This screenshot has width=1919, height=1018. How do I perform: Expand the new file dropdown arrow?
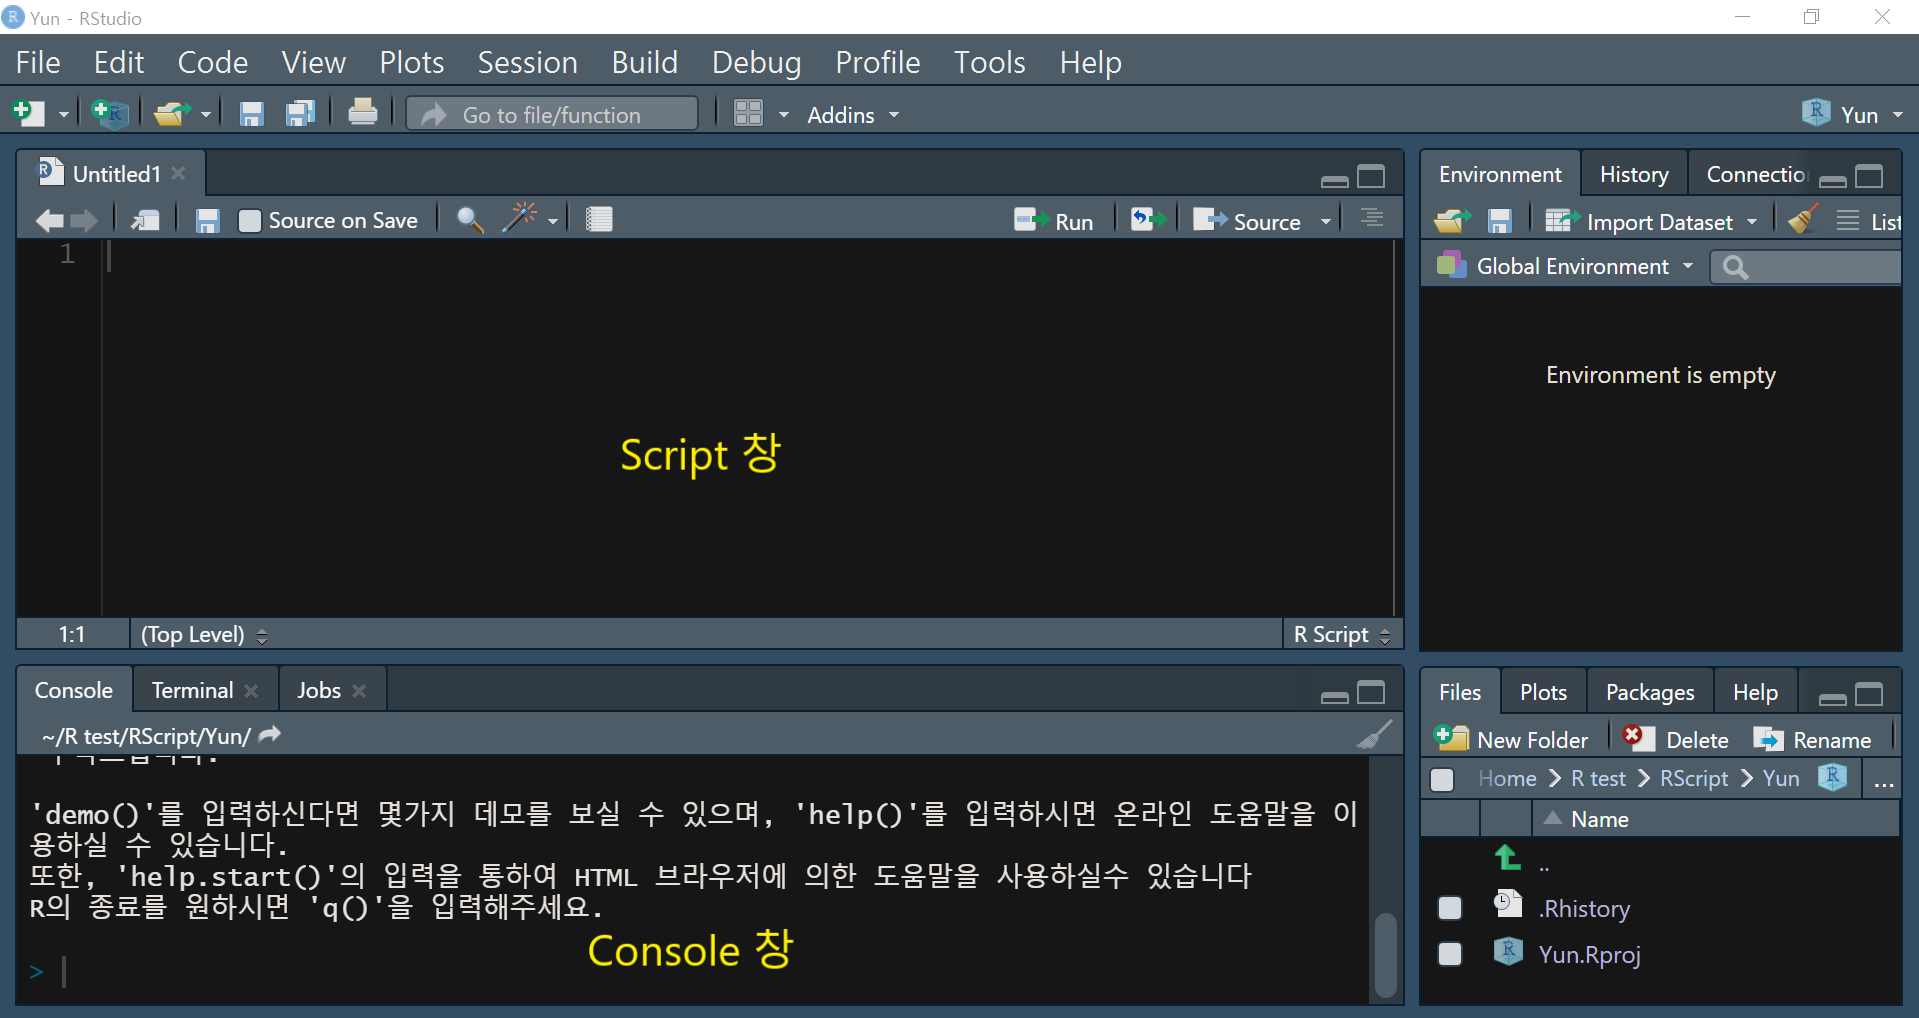(x=63, y=115)
